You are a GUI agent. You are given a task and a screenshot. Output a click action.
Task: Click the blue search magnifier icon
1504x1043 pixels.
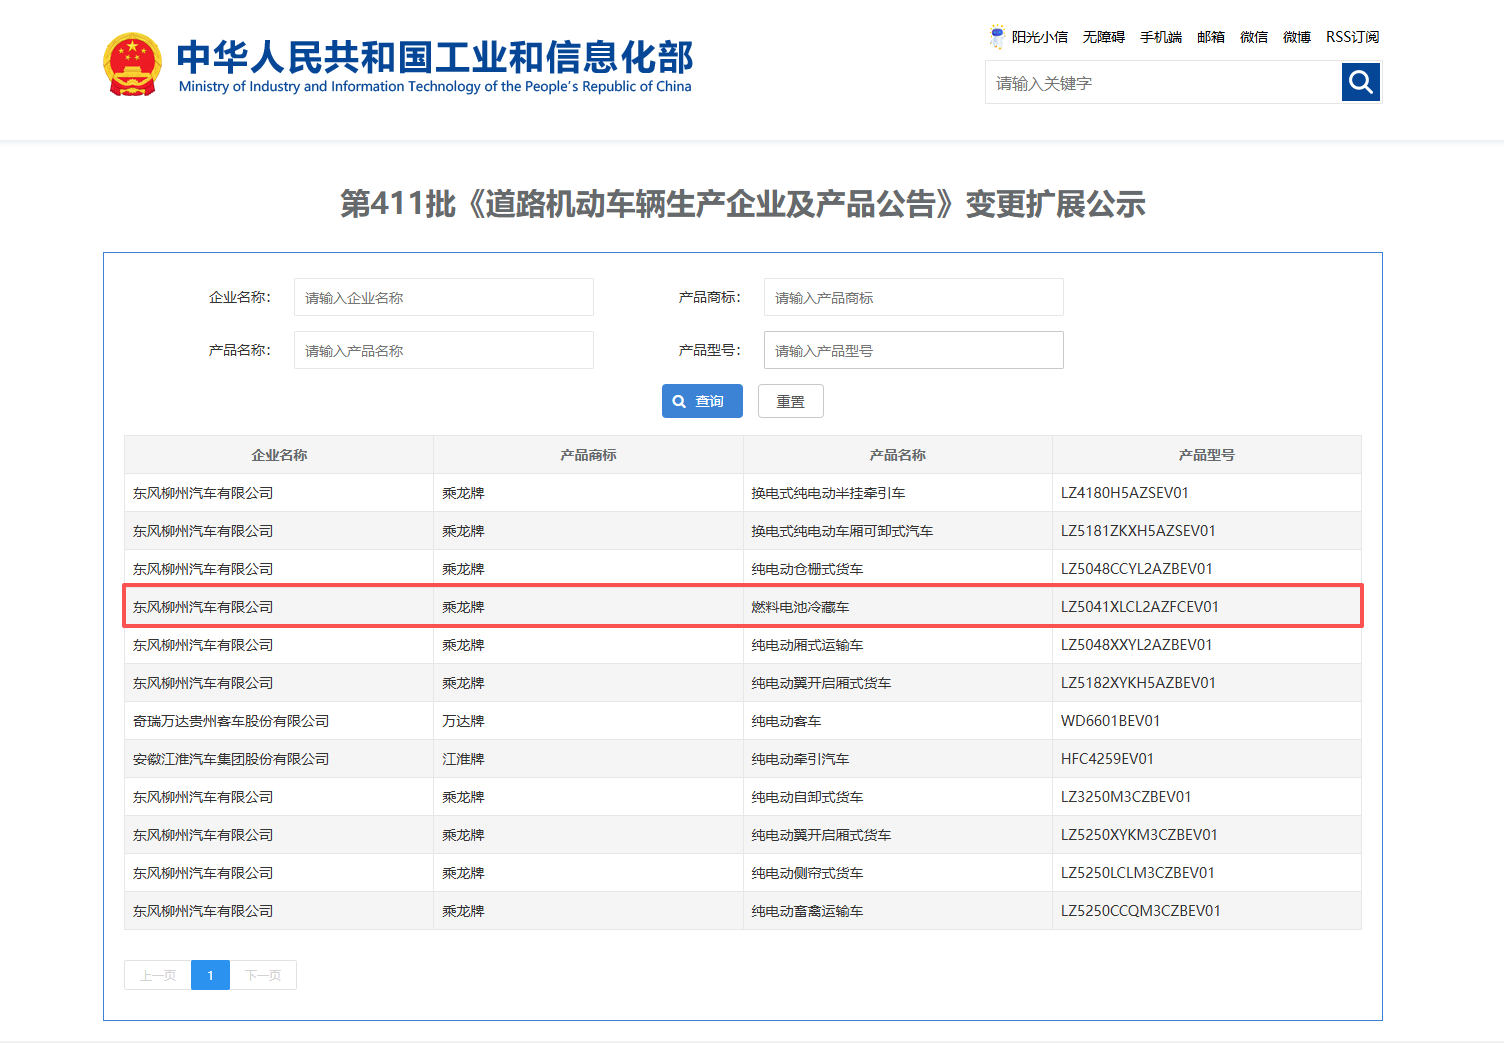1361,82
